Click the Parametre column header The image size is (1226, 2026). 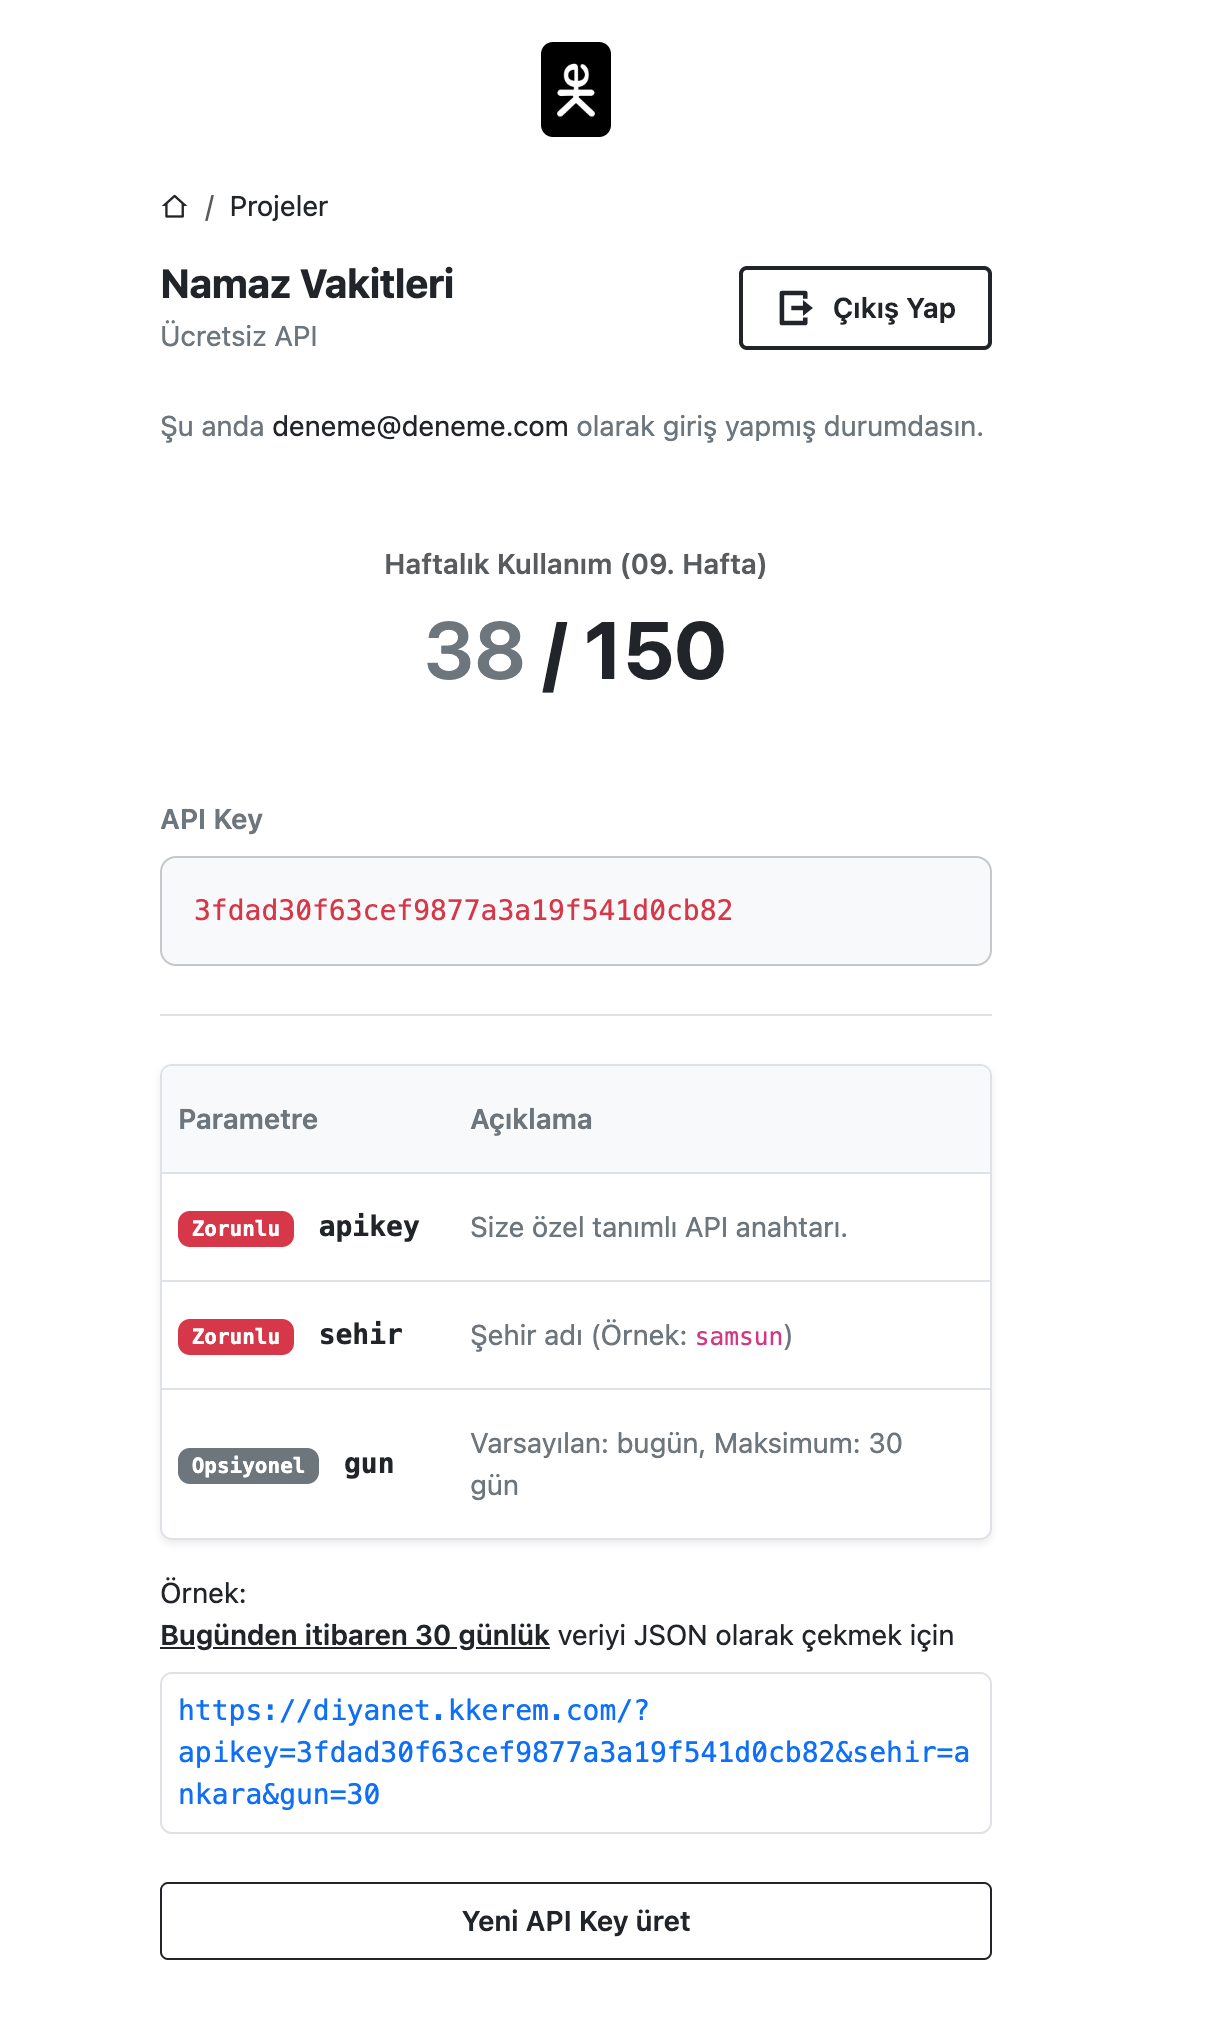pos(248,1119)
